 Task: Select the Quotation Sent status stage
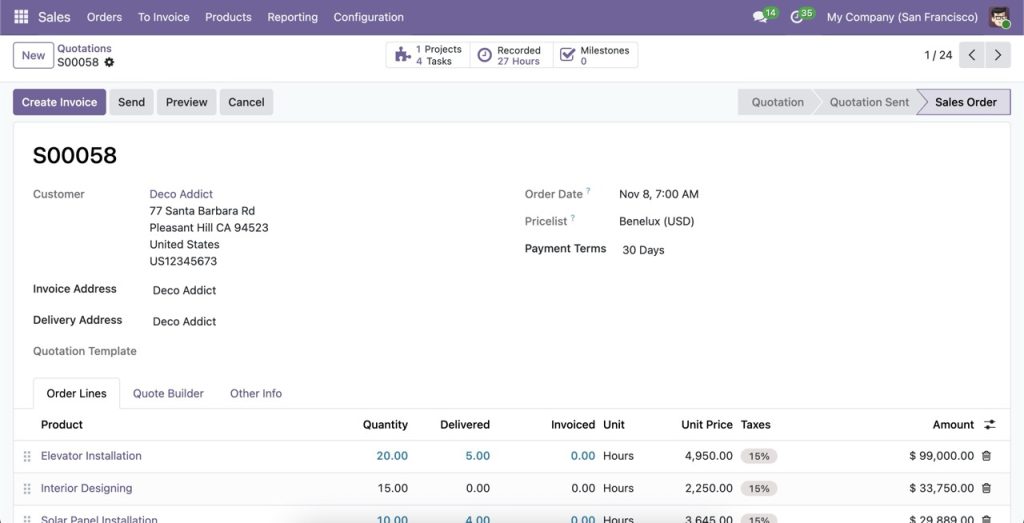868,102
